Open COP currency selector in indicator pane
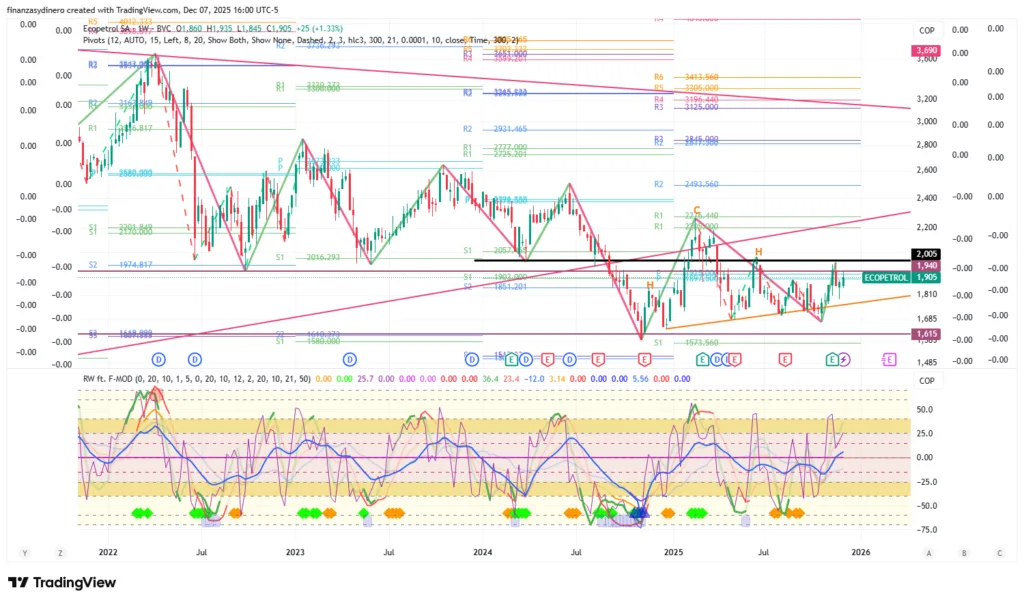This screenshot has width=1024, height=603. 926,380
